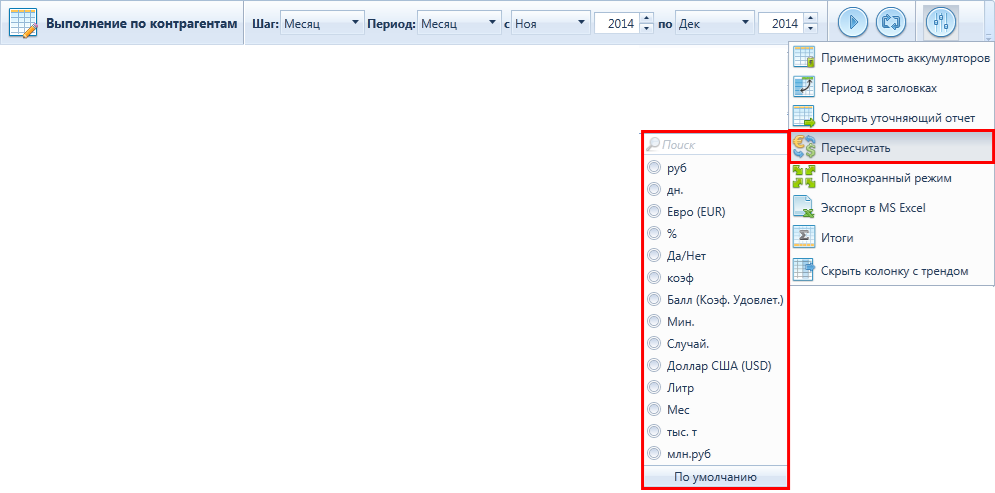Open the Период dropdown set to Месяц
Image resolution: width=995 pixels, height=493 pixels.
tap(459, 23)
